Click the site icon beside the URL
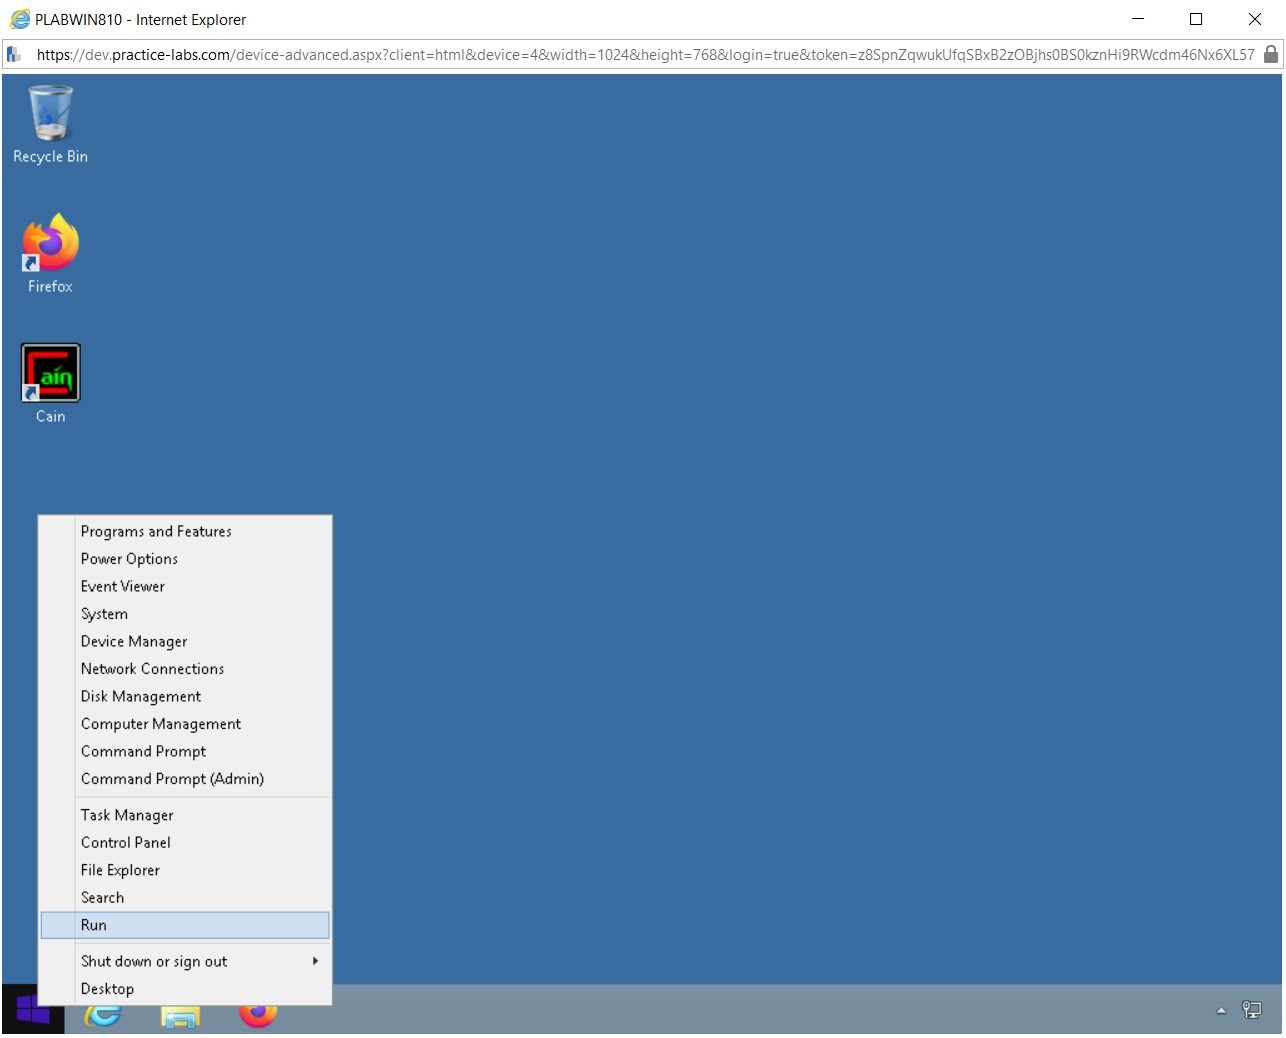Image resolution: width=1286 pixels, height=1038 pixels. (13, 54)
